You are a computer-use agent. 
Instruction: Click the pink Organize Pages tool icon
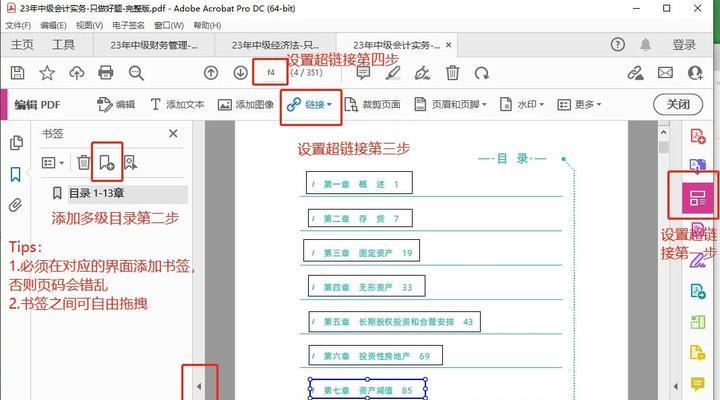[x=698, y=198]
